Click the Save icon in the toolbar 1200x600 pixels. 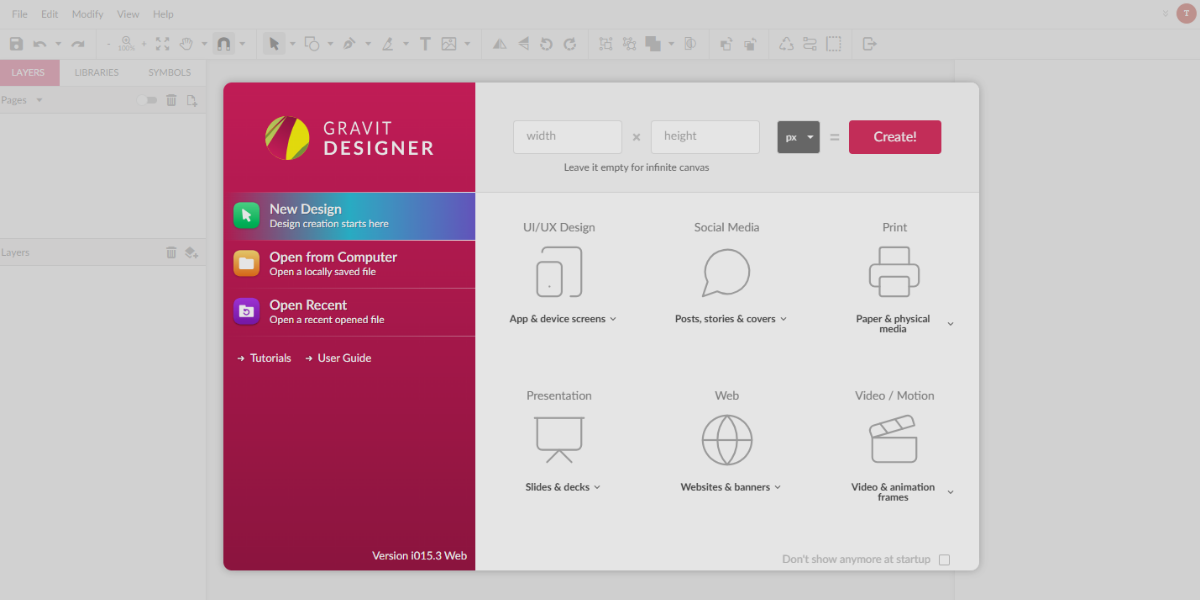click(x=16, y=44)
